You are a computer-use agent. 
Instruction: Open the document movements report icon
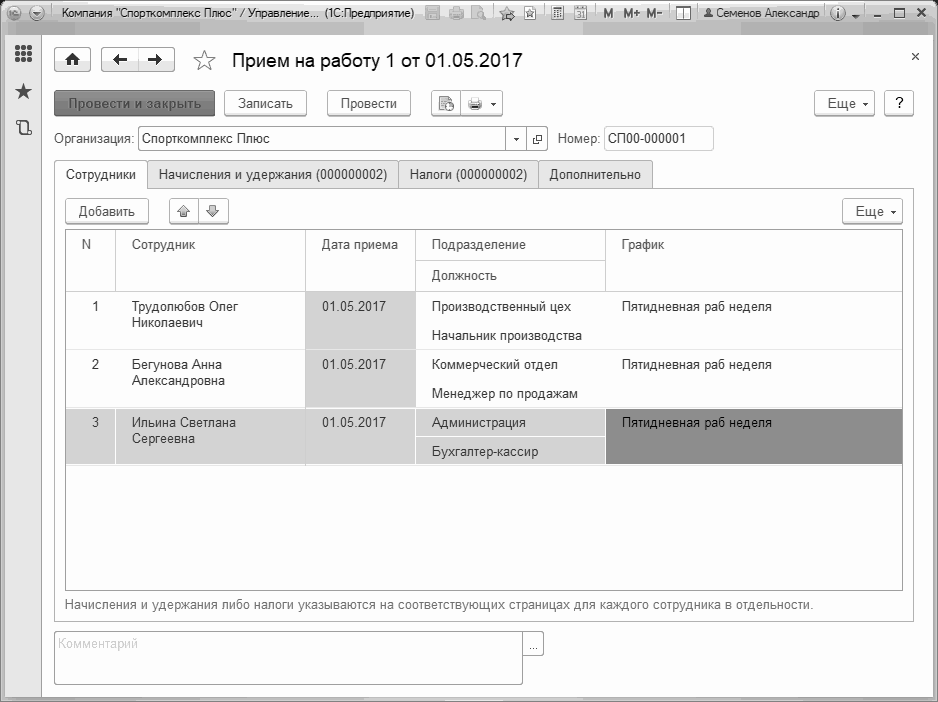(x=446, y=104)
